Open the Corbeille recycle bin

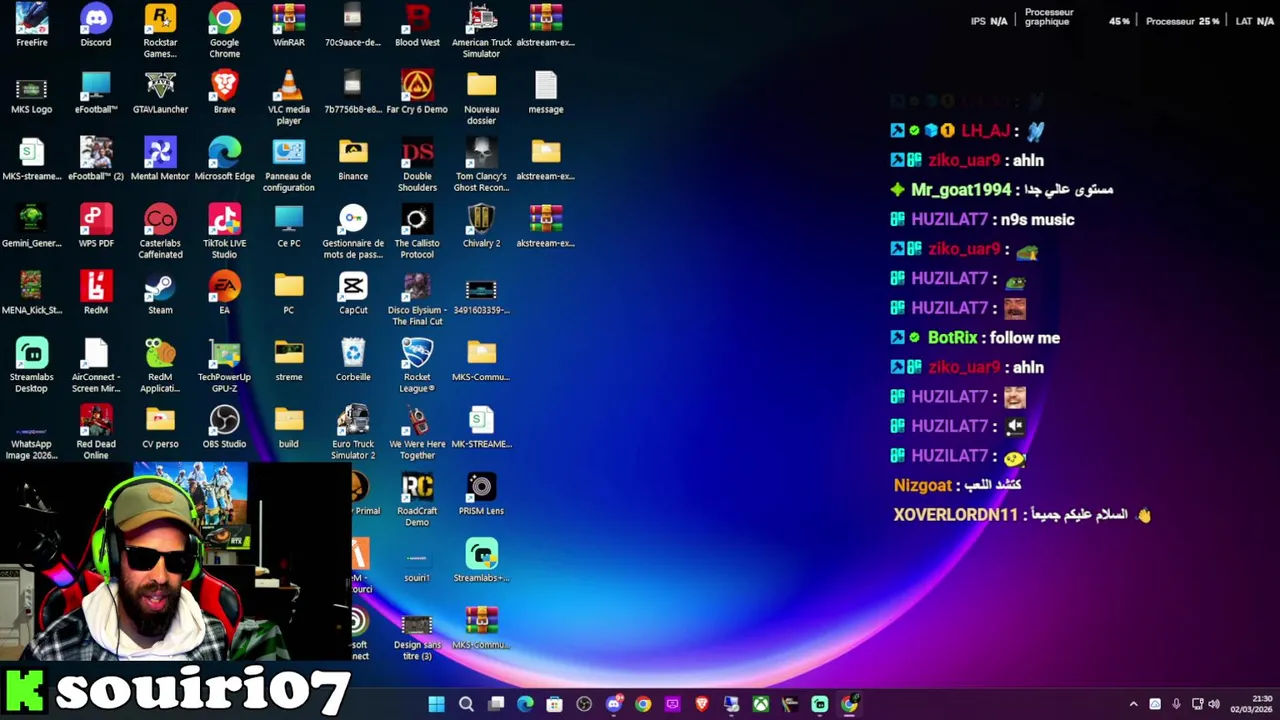tap(353, 361)
